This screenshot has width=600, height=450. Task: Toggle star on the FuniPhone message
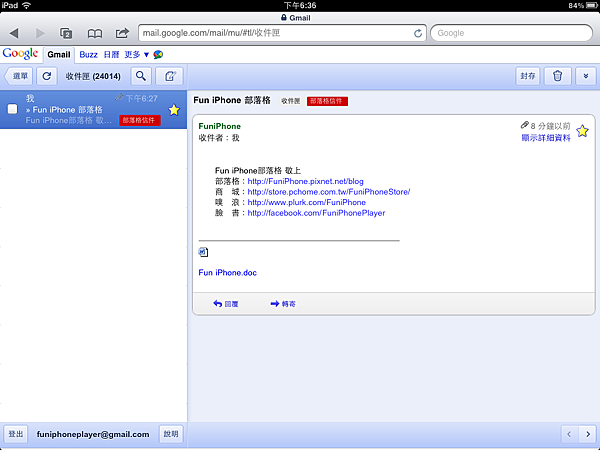(582, 131)
